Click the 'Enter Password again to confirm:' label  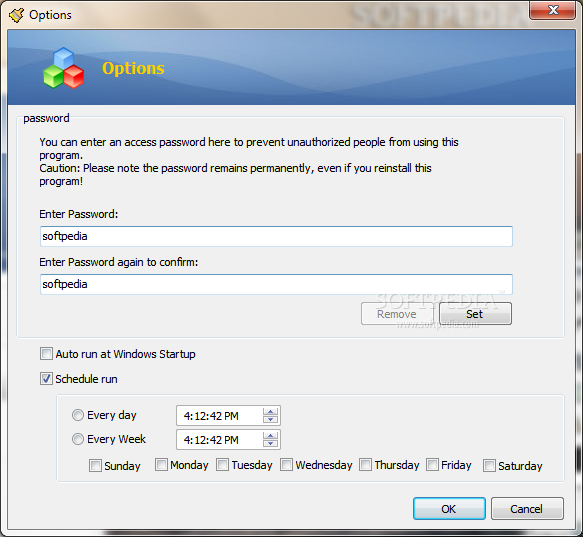point(119,262)
